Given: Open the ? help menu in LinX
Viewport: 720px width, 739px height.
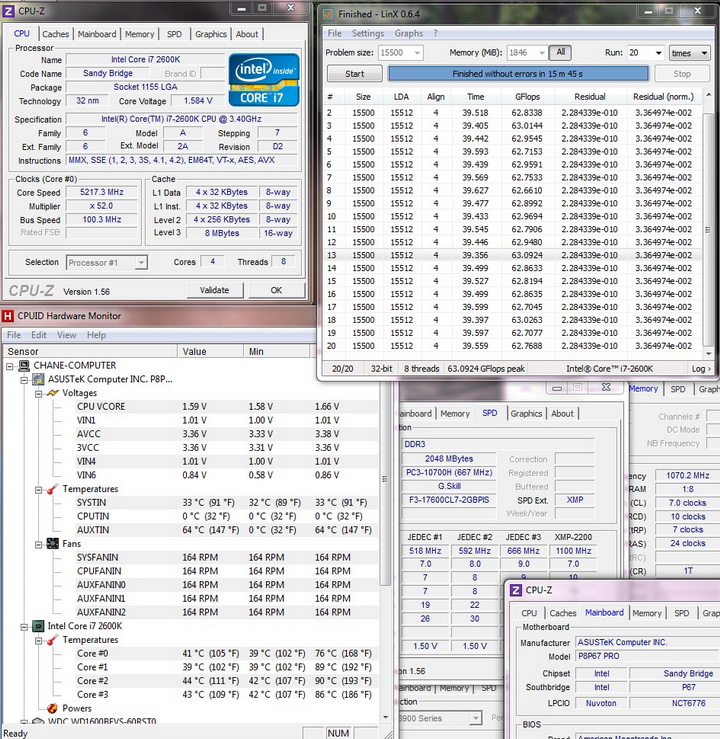Looking at the screenshot, I should tap(435, 33).
